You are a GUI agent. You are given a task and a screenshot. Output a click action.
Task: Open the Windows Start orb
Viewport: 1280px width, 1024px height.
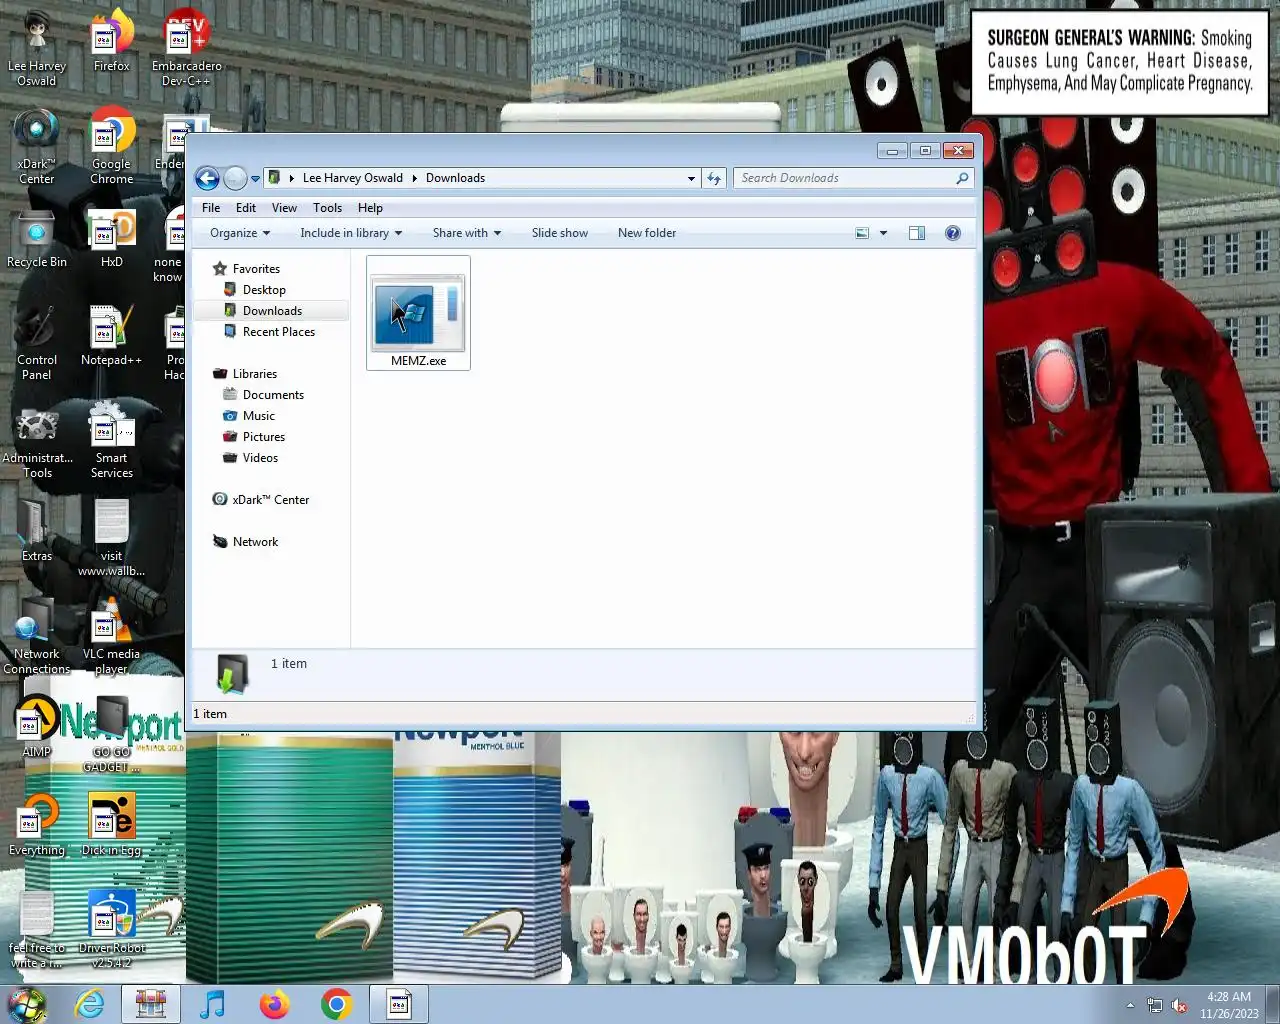click(x=27, y=1004)
